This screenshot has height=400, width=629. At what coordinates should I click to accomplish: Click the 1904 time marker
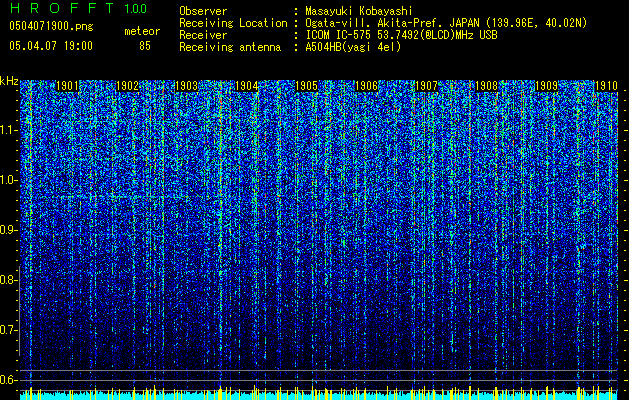pos(246,86)
